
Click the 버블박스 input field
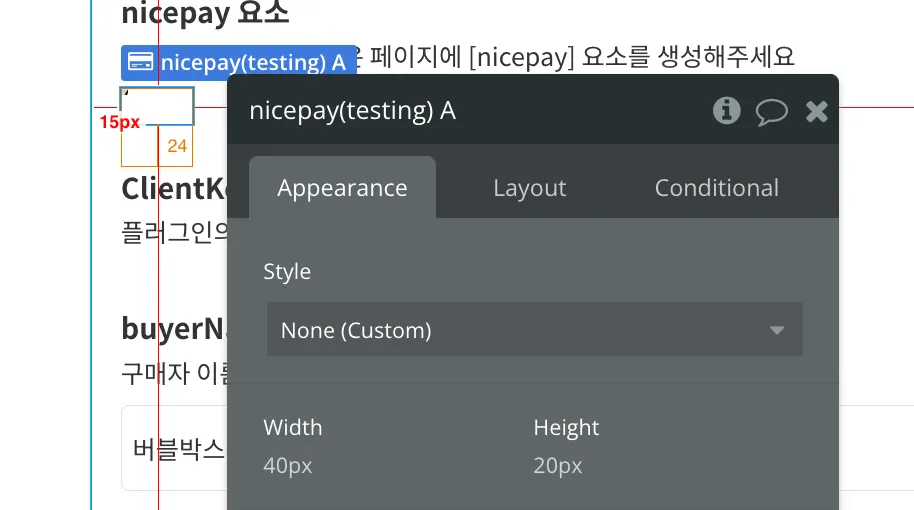pyautogui.click(x=175, y=448)
